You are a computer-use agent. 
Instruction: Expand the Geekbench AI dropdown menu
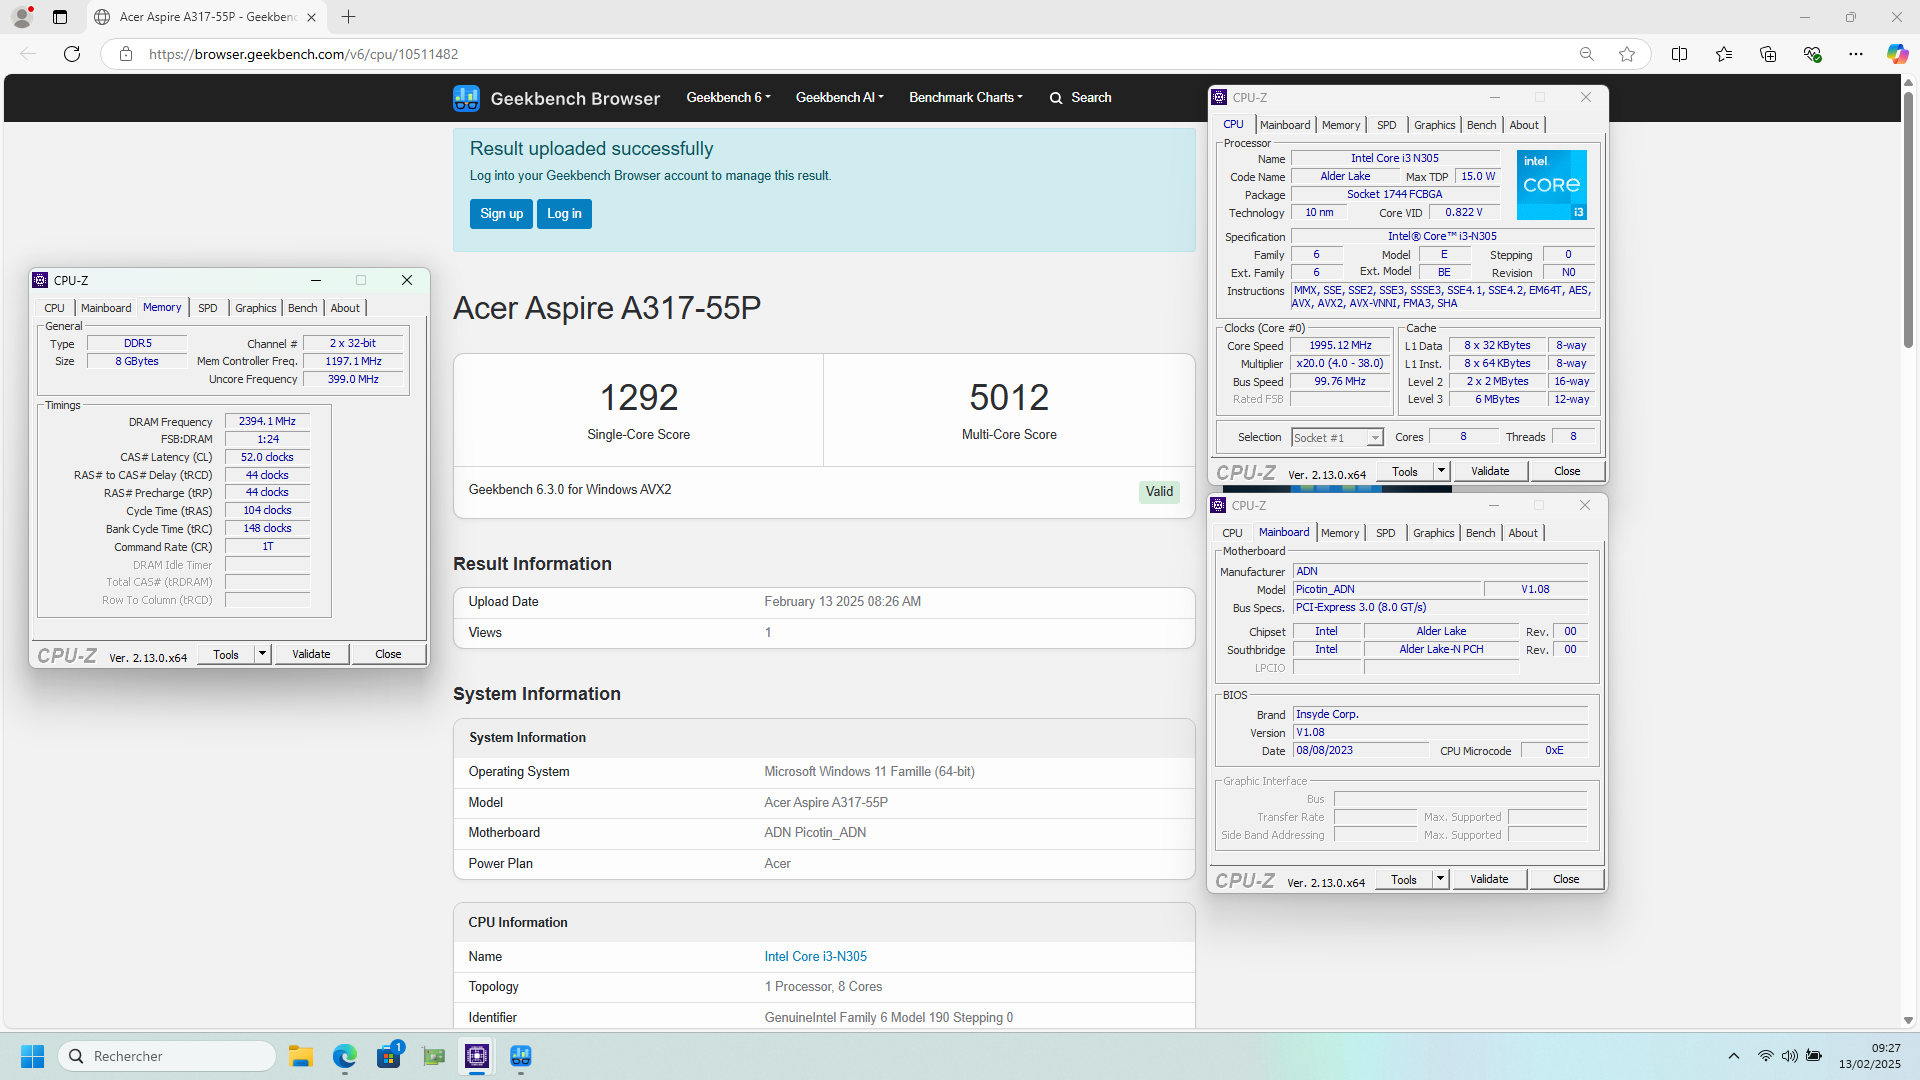click(839, 98)
